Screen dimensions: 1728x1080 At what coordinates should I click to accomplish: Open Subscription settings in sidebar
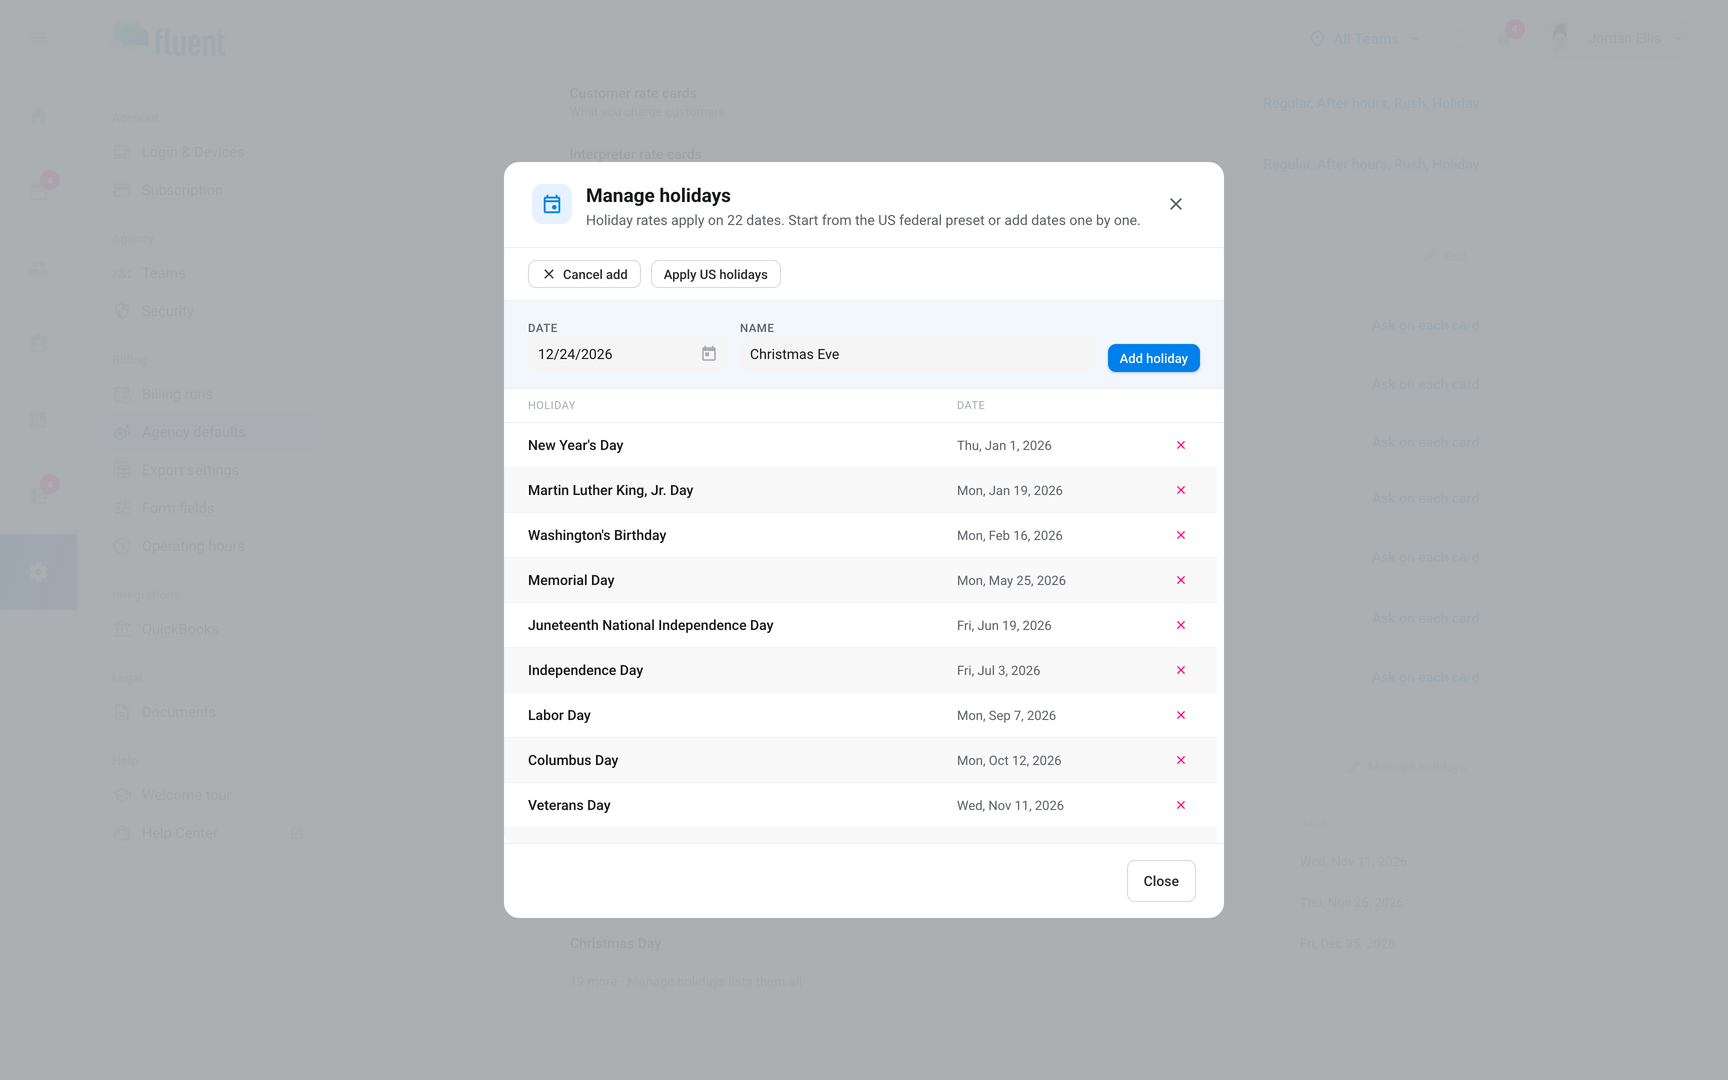tap(182, 190)
